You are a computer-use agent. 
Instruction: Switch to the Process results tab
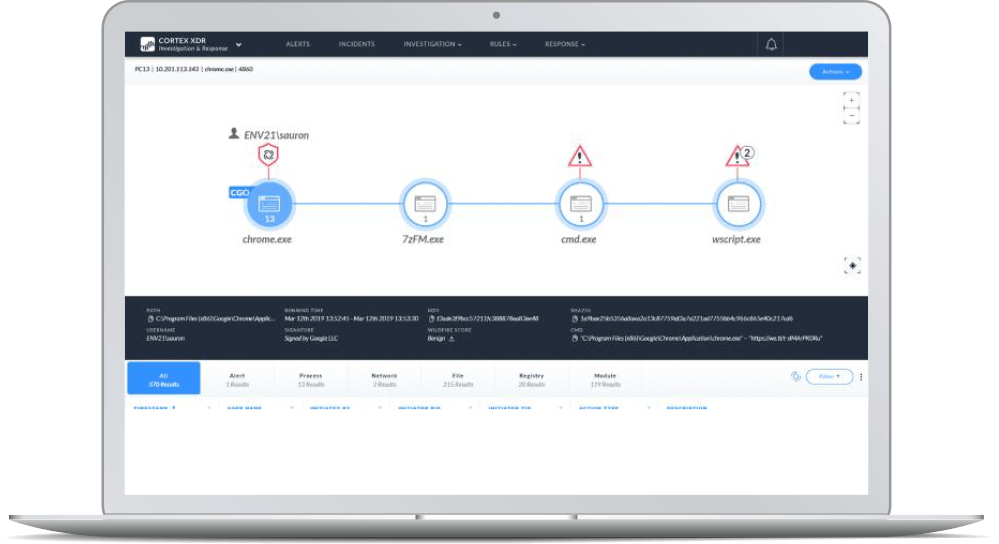[x=311, y=380]
